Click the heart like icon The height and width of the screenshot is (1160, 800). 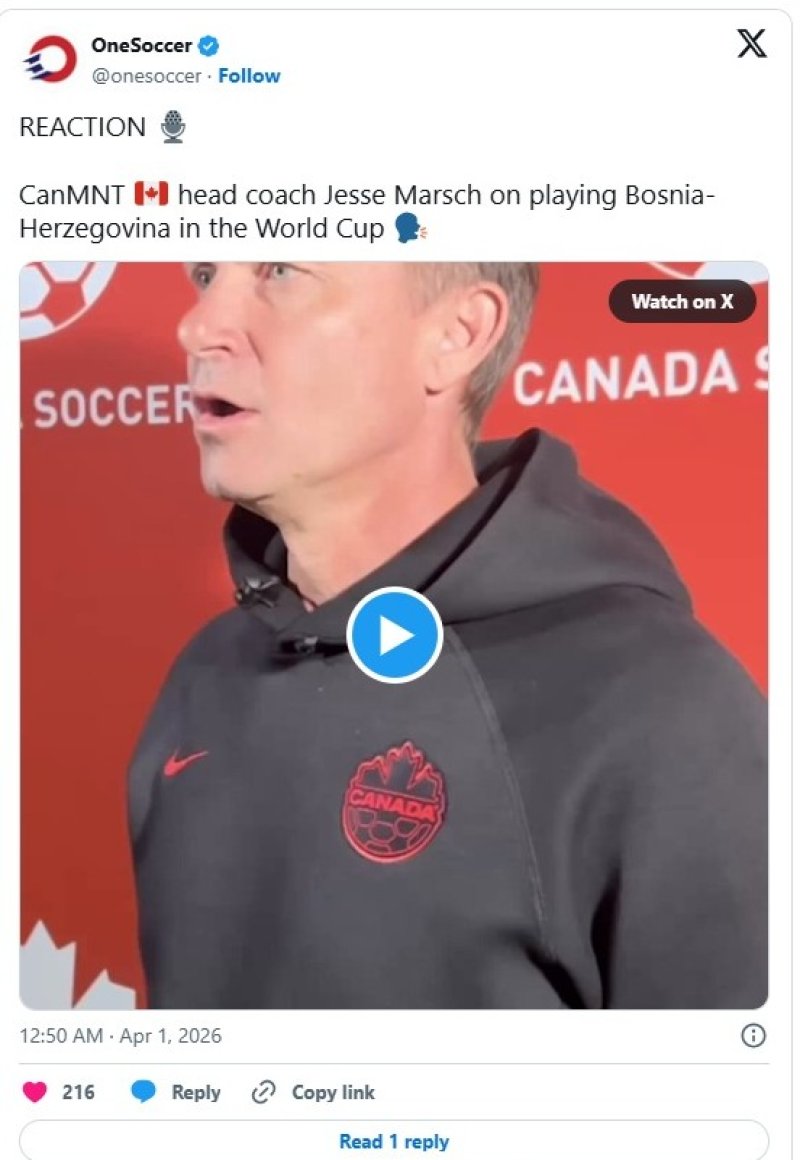click(x=35, y=1092)
